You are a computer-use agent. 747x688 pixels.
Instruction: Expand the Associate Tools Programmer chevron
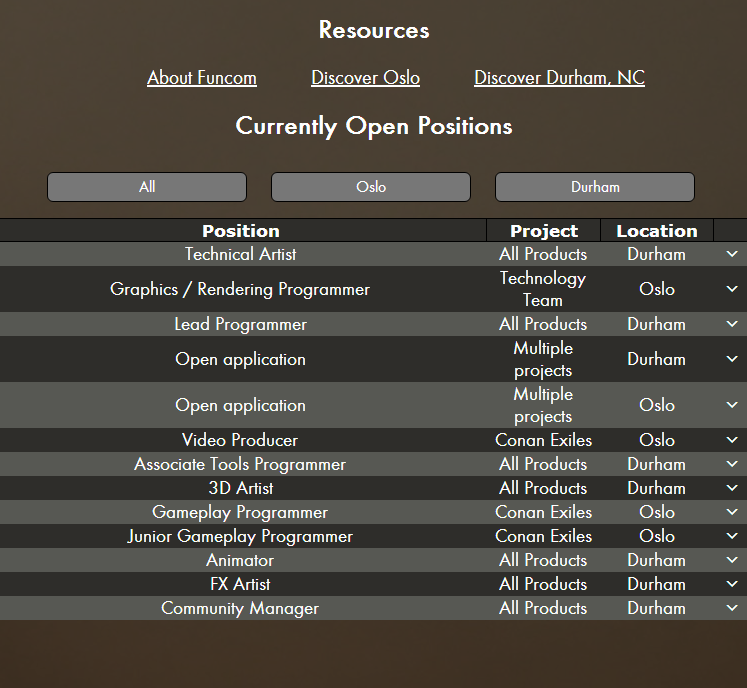(732, 464)
